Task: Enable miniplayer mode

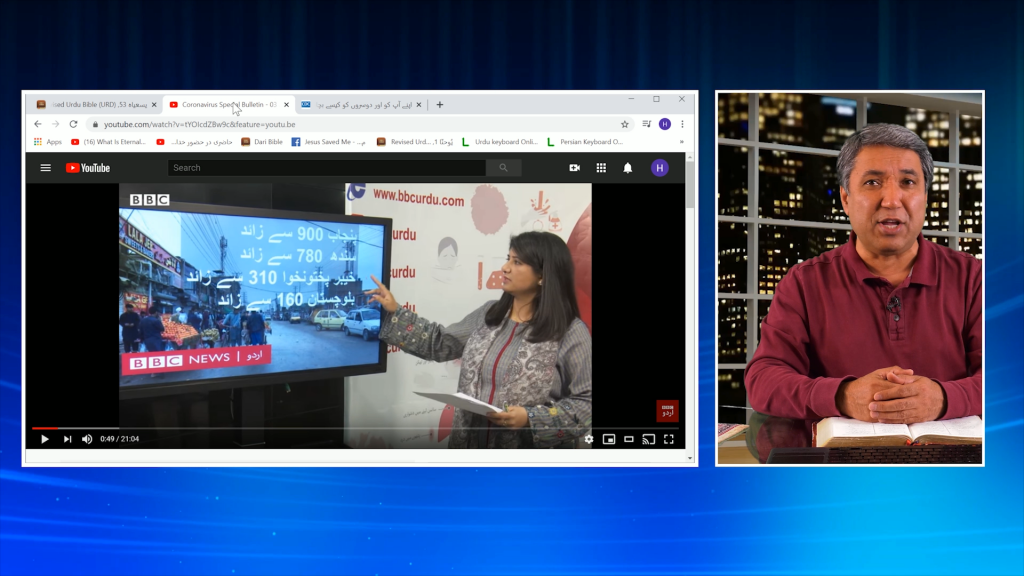Action: [609, 439]
